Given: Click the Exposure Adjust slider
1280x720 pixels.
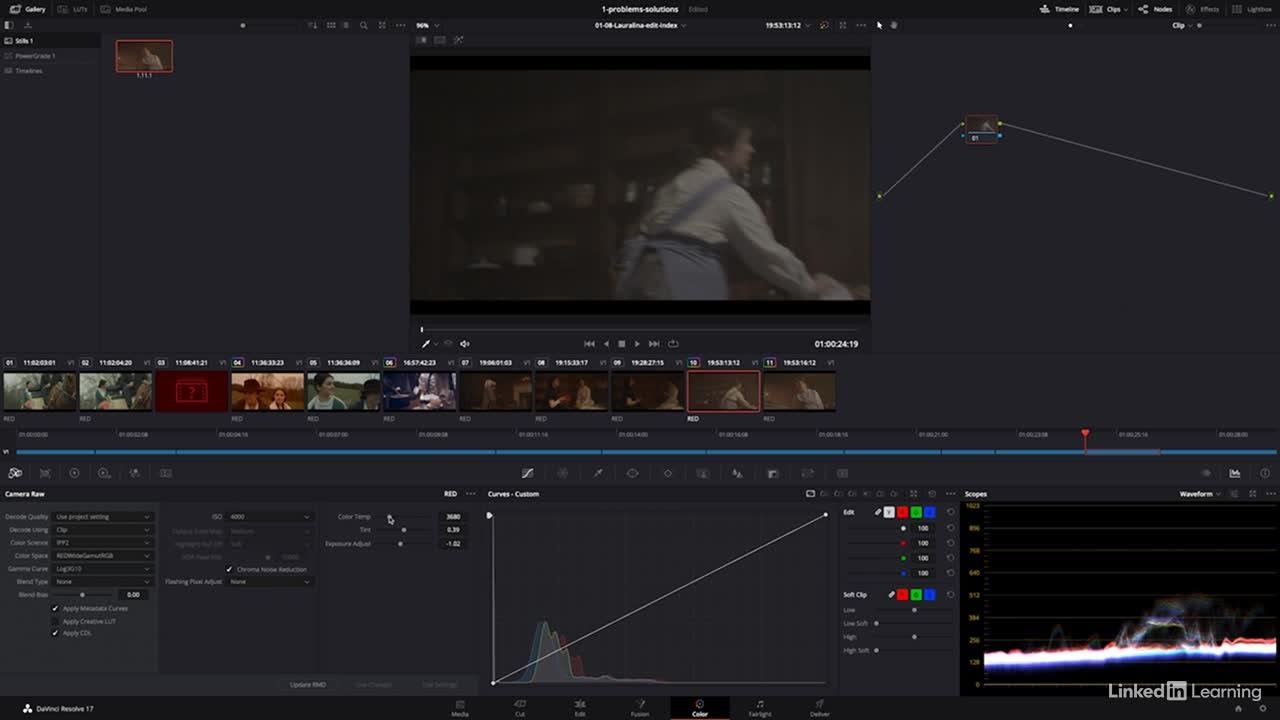Looking at the screenshot, I should click(401, 544).
